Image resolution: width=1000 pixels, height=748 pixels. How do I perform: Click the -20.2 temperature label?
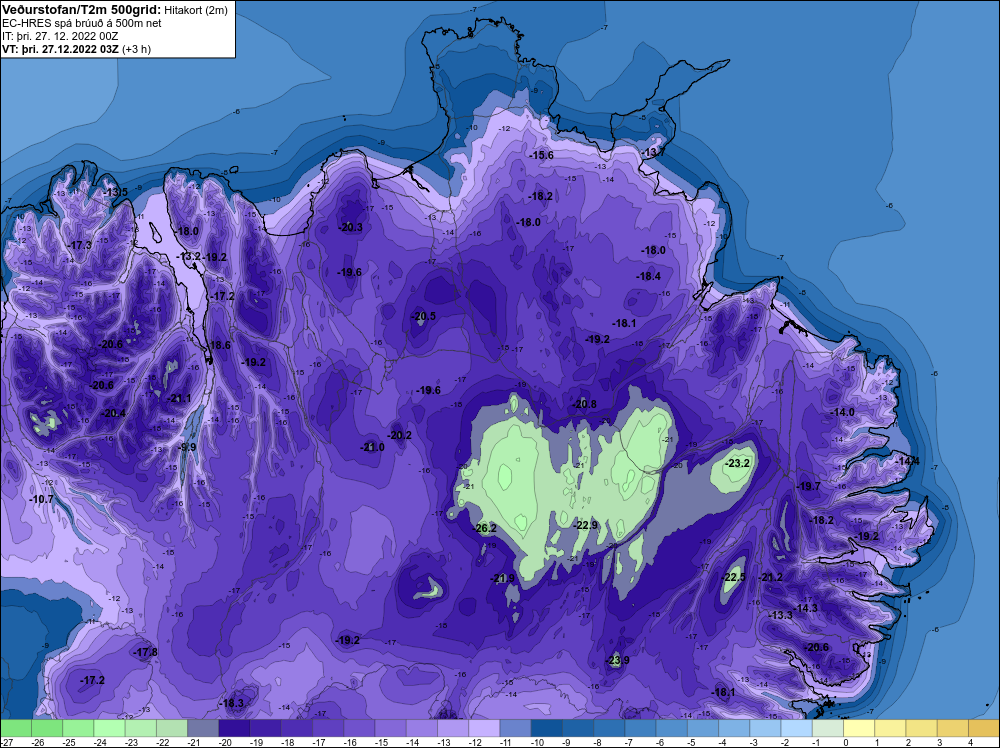[401, 436]
